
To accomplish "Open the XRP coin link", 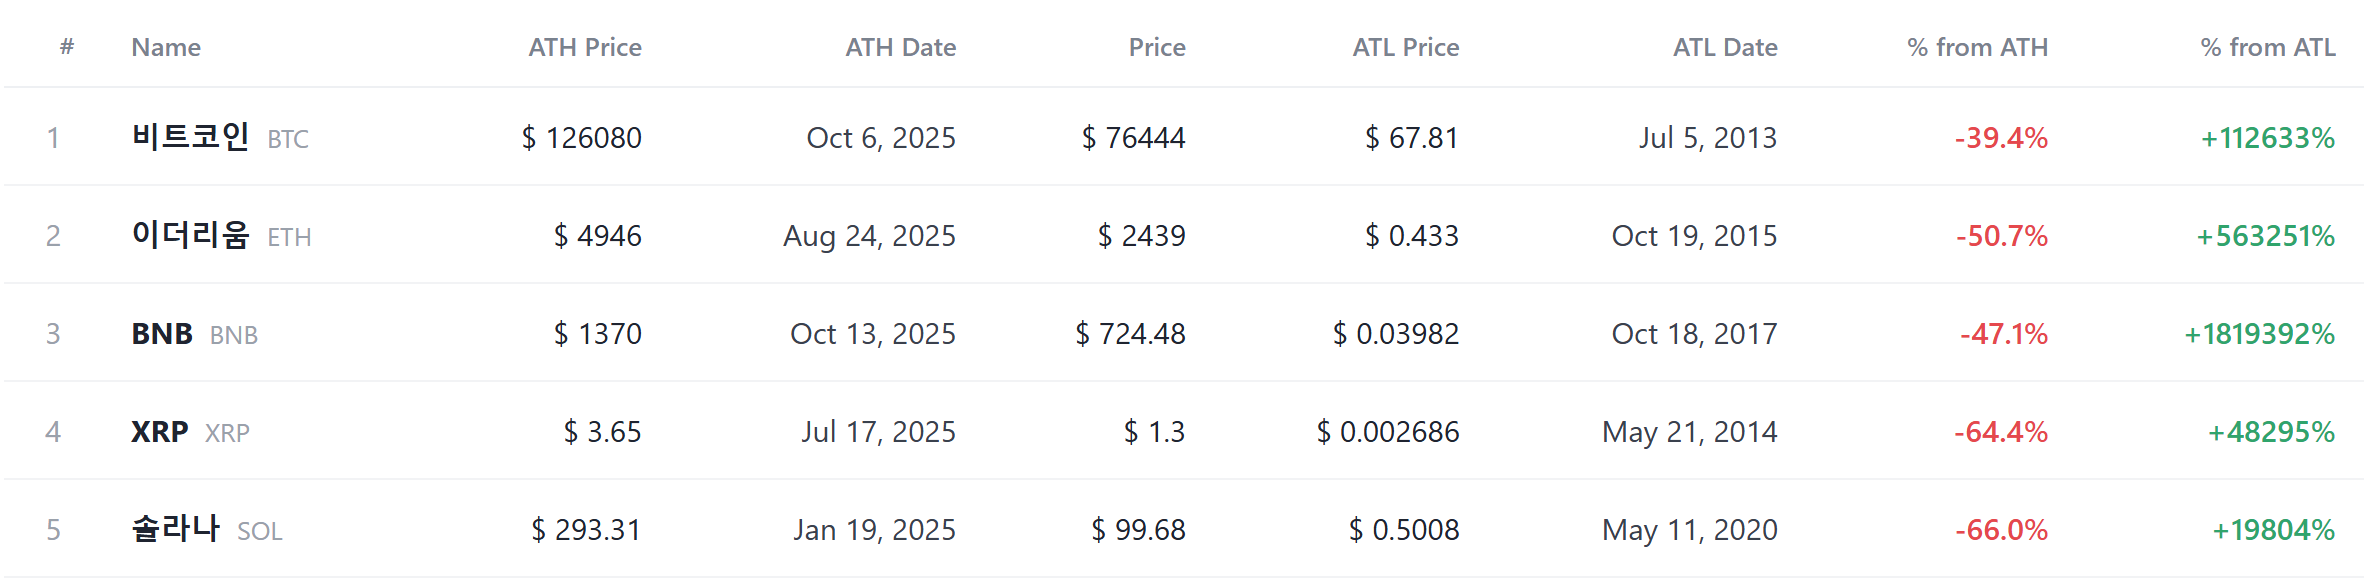I will (x=190, y=432).
